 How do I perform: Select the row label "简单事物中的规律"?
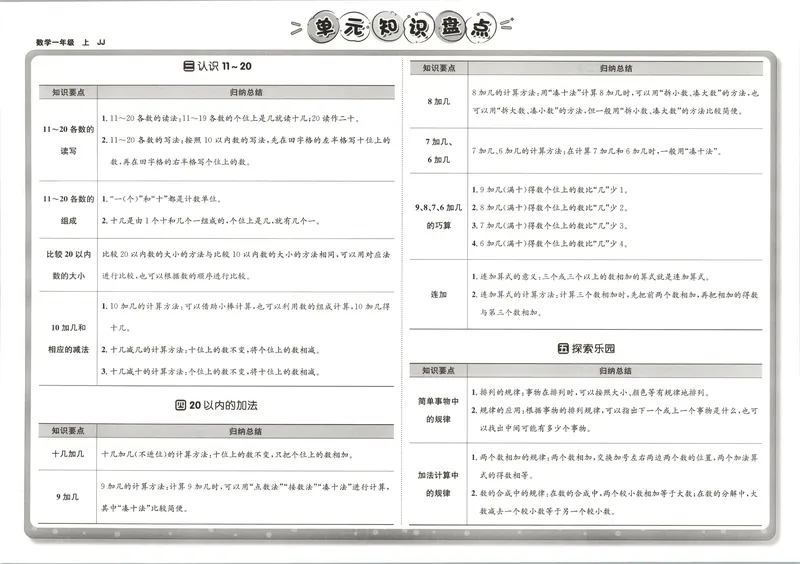coord(438,410)
